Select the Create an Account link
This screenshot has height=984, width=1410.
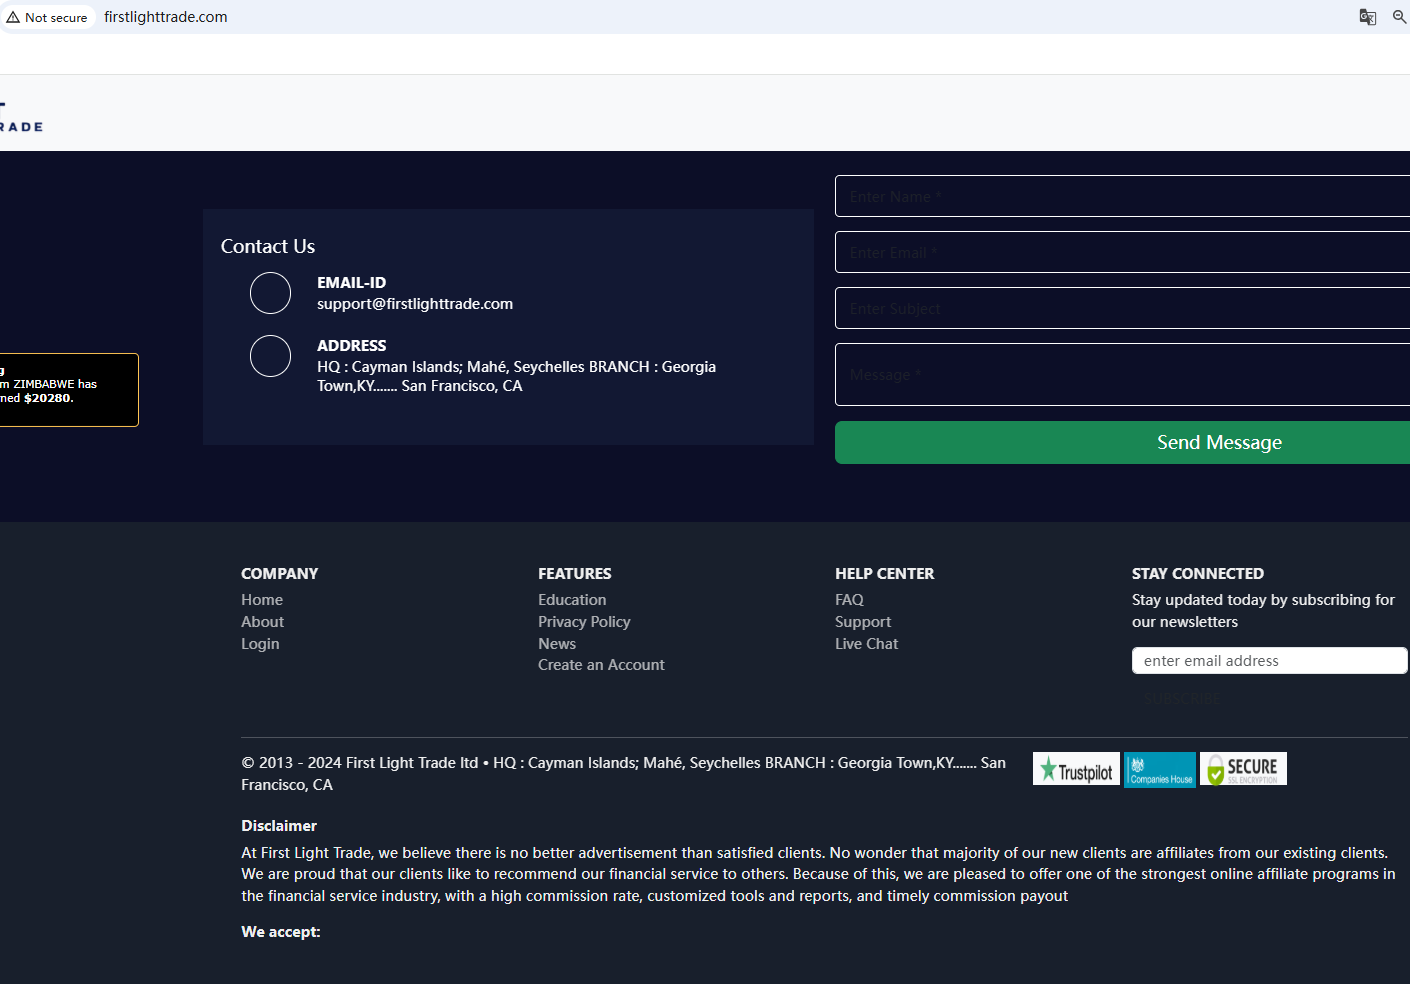[x=601, y=665]
